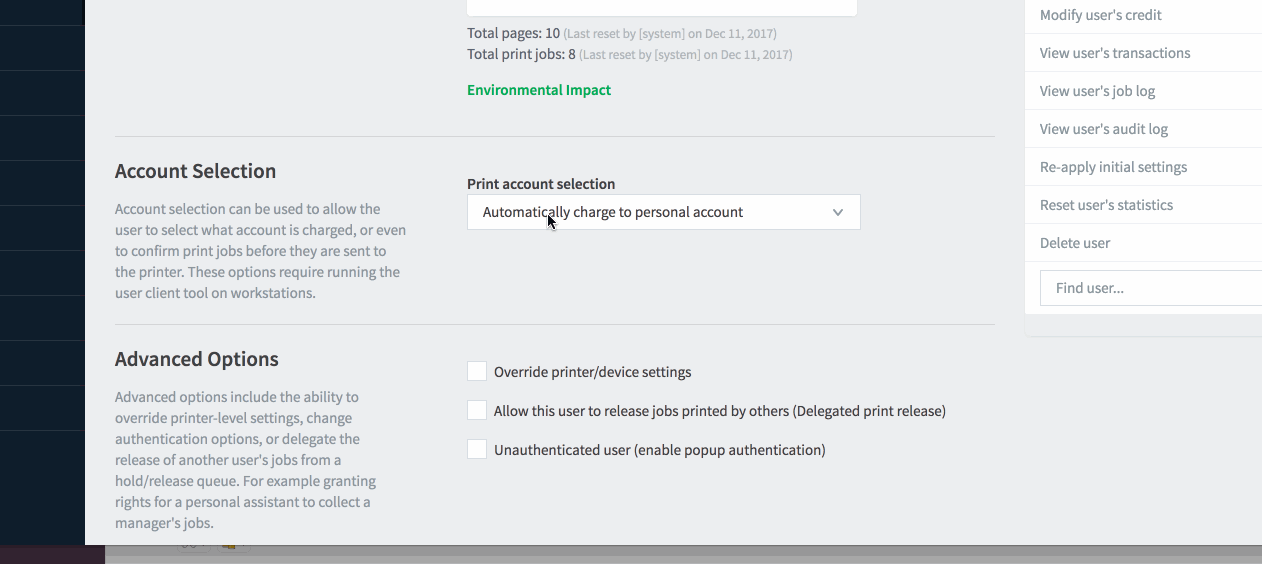Click Reset user's statistics
The image size is (1262, 564).
pos(1106,205)
